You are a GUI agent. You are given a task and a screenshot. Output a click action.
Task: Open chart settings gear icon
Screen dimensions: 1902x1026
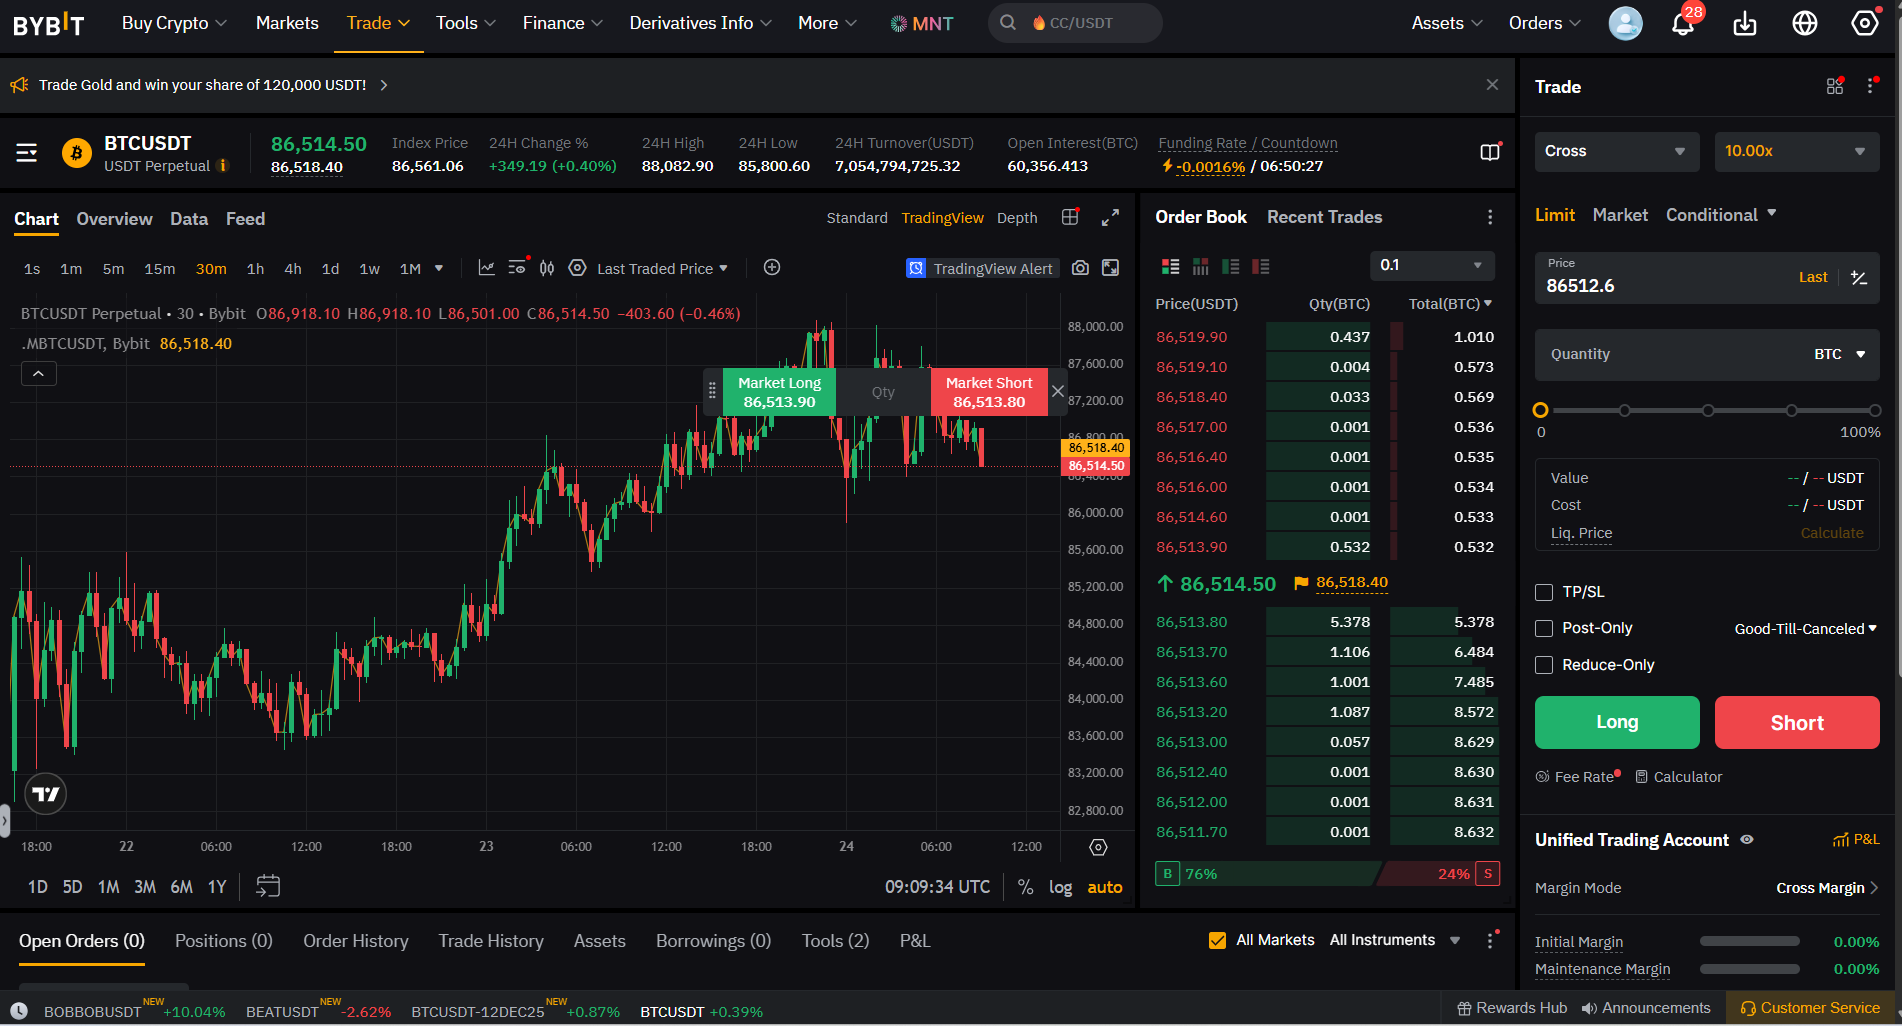click(578, 267)
